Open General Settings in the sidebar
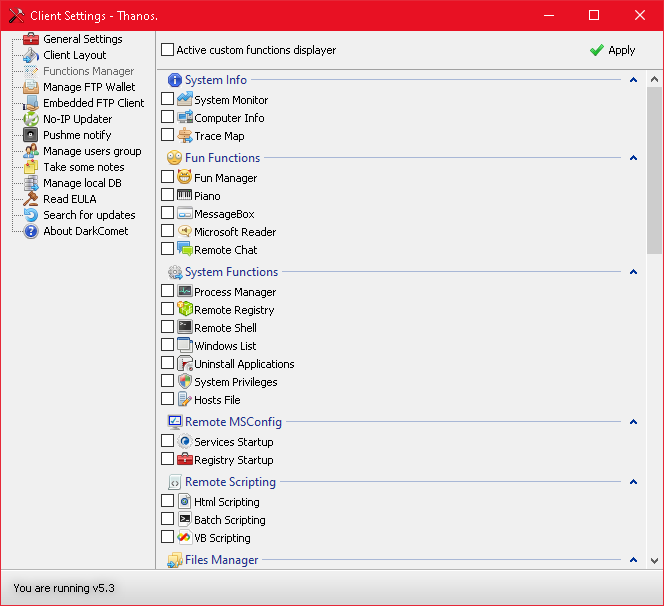Image resolution: width=664 pixels, height=606 pixels. 82,39
